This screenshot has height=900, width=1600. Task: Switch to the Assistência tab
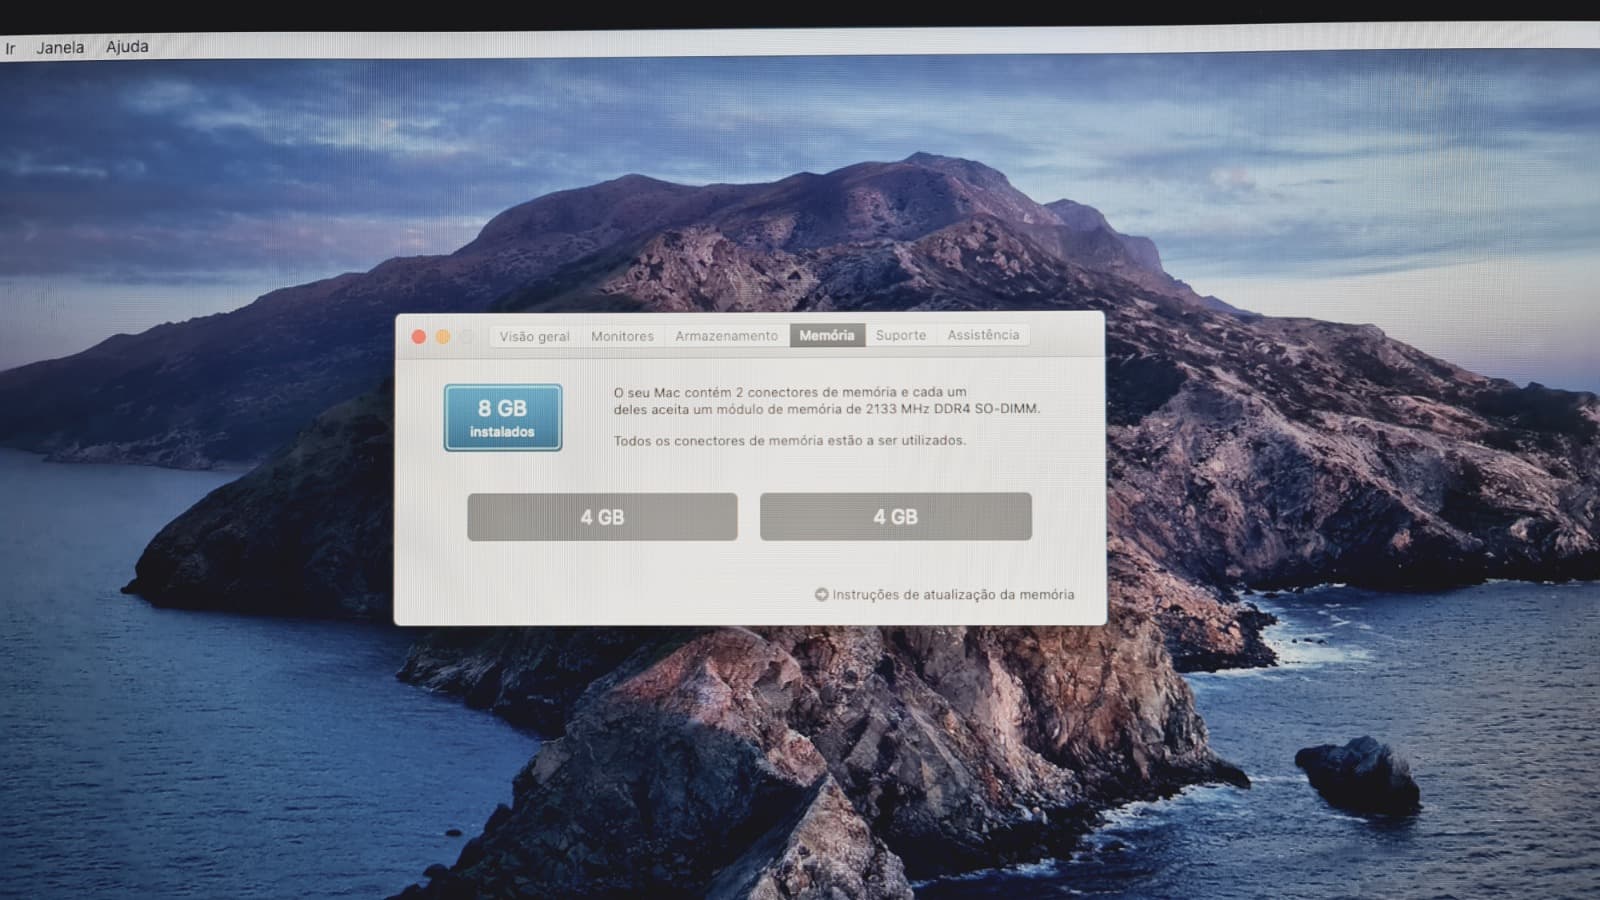pyautogui.click(x=983, y=335)
